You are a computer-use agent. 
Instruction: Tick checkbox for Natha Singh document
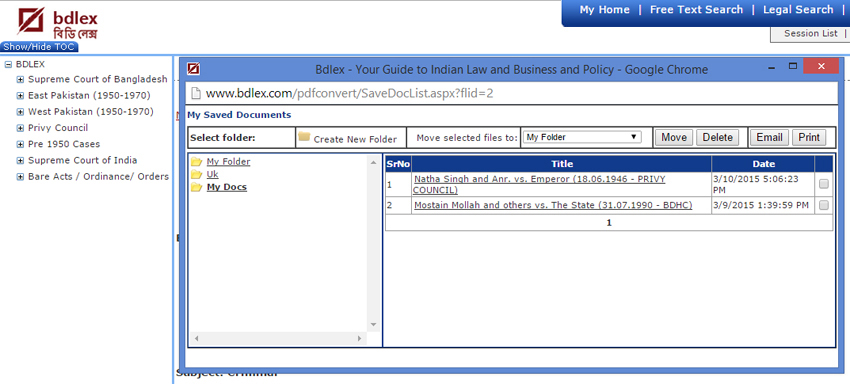click(823, 184)
